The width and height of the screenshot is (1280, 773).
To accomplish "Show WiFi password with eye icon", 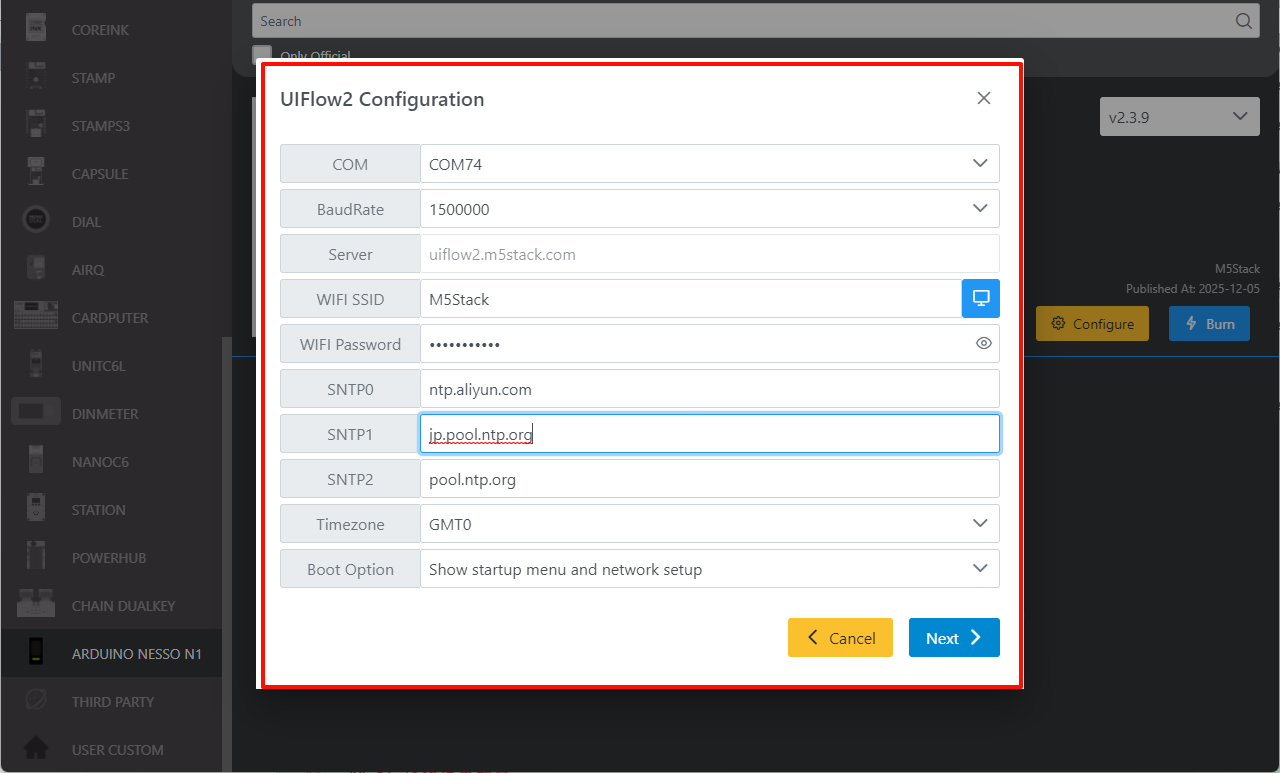I will 983,344.
